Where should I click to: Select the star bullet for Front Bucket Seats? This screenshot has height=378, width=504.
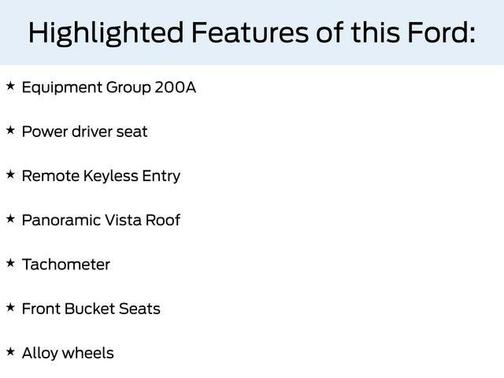click(x=11, y=308)
